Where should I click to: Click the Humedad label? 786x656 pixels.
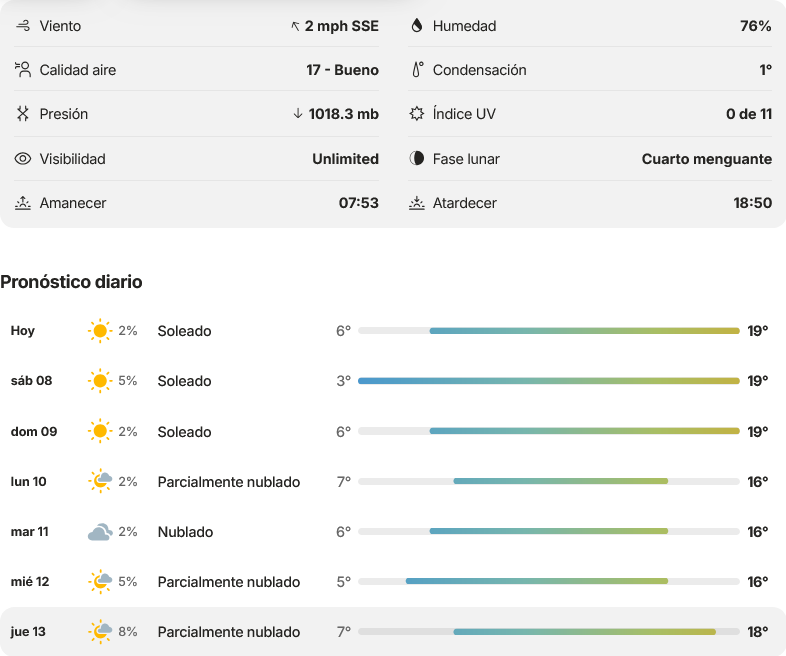point(465,26)
